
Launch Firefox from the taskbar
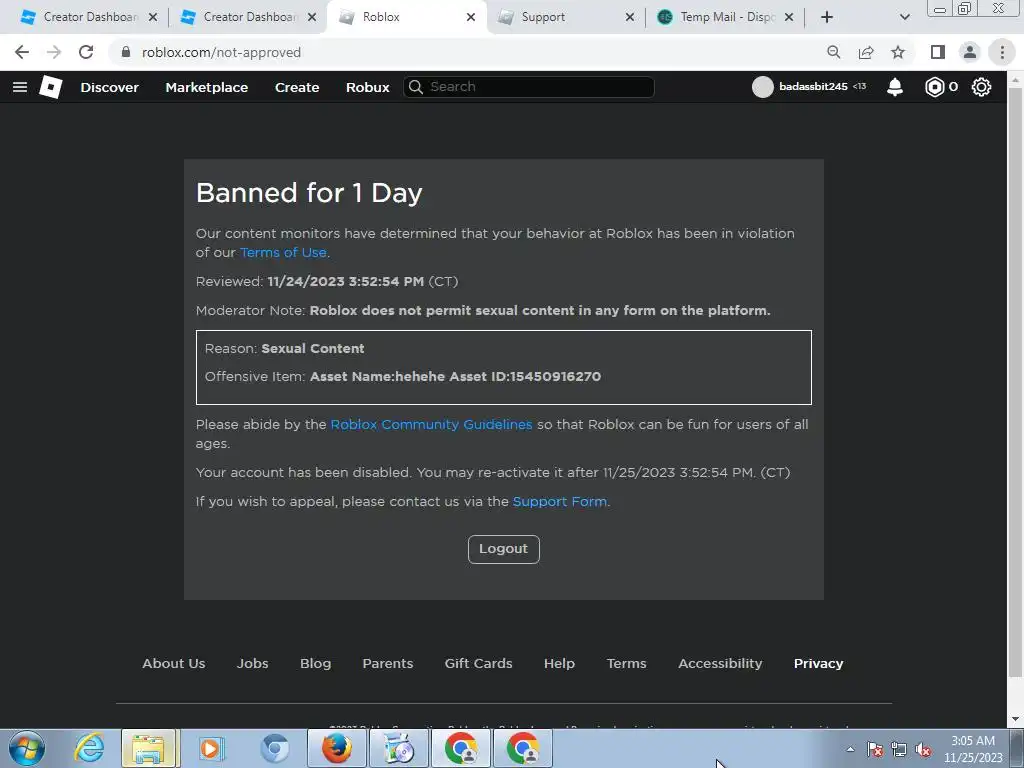pyautogui.click(x=336, y=748)
